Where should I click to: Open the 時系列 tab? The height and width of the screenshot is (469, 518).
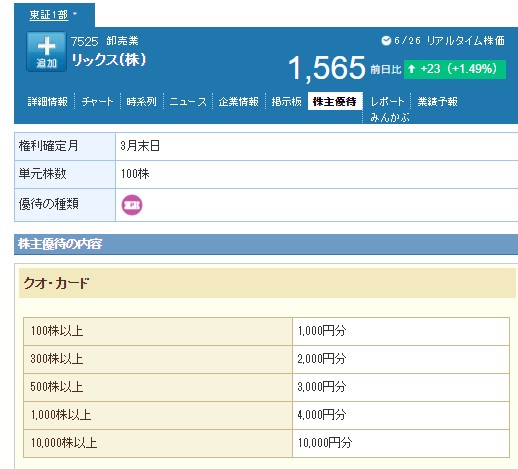[x=141, y=101]
